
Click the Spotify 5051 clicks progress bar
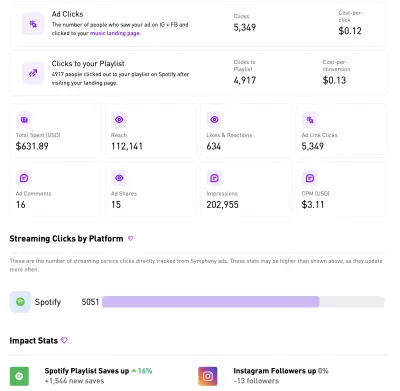click(x=243, y=302)
